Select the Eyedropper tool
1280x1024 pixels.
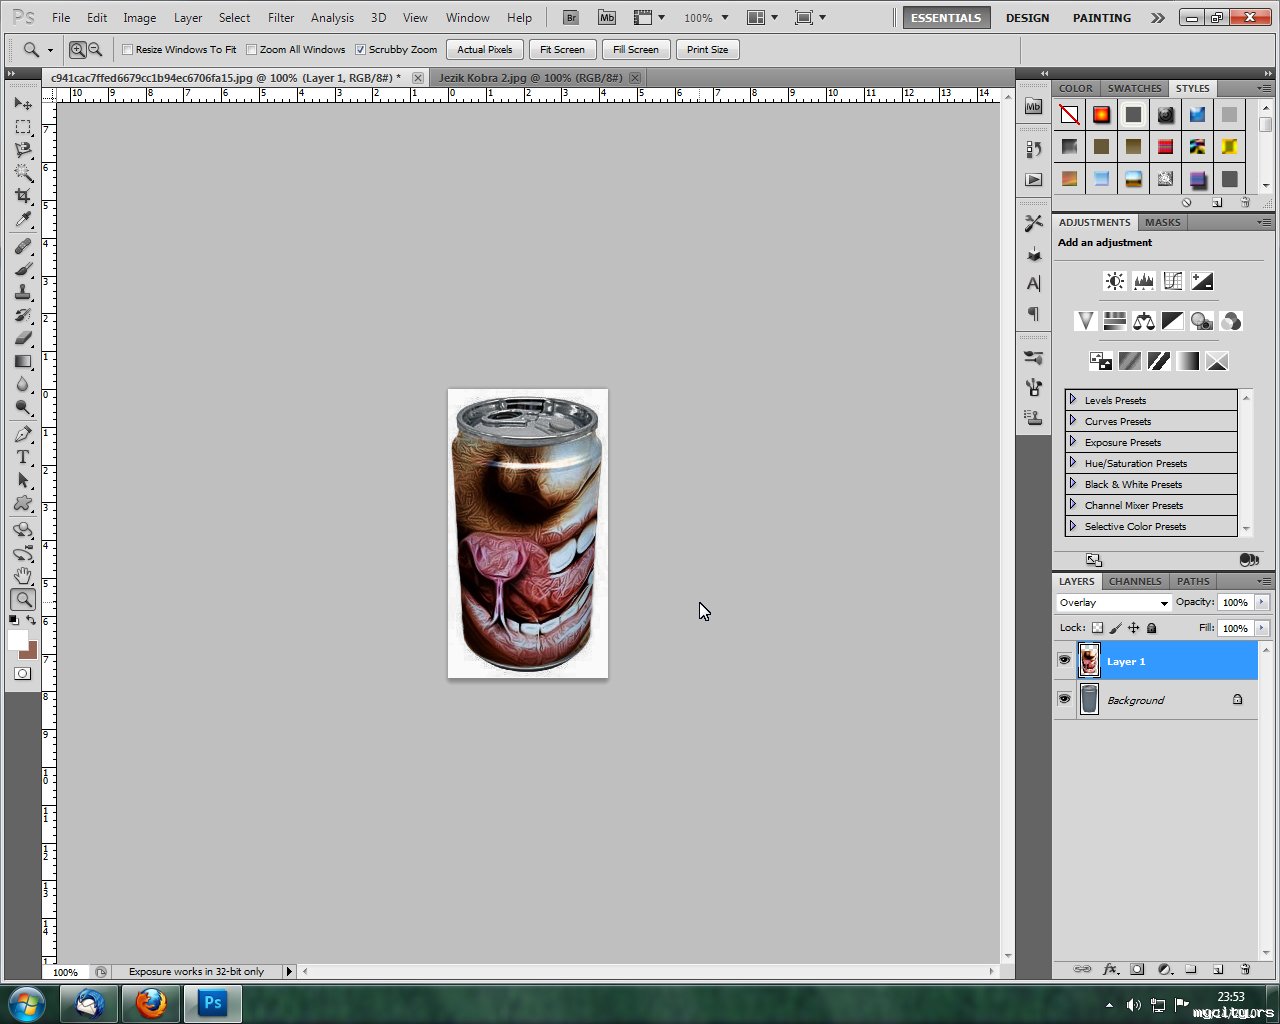coord(23,220)
